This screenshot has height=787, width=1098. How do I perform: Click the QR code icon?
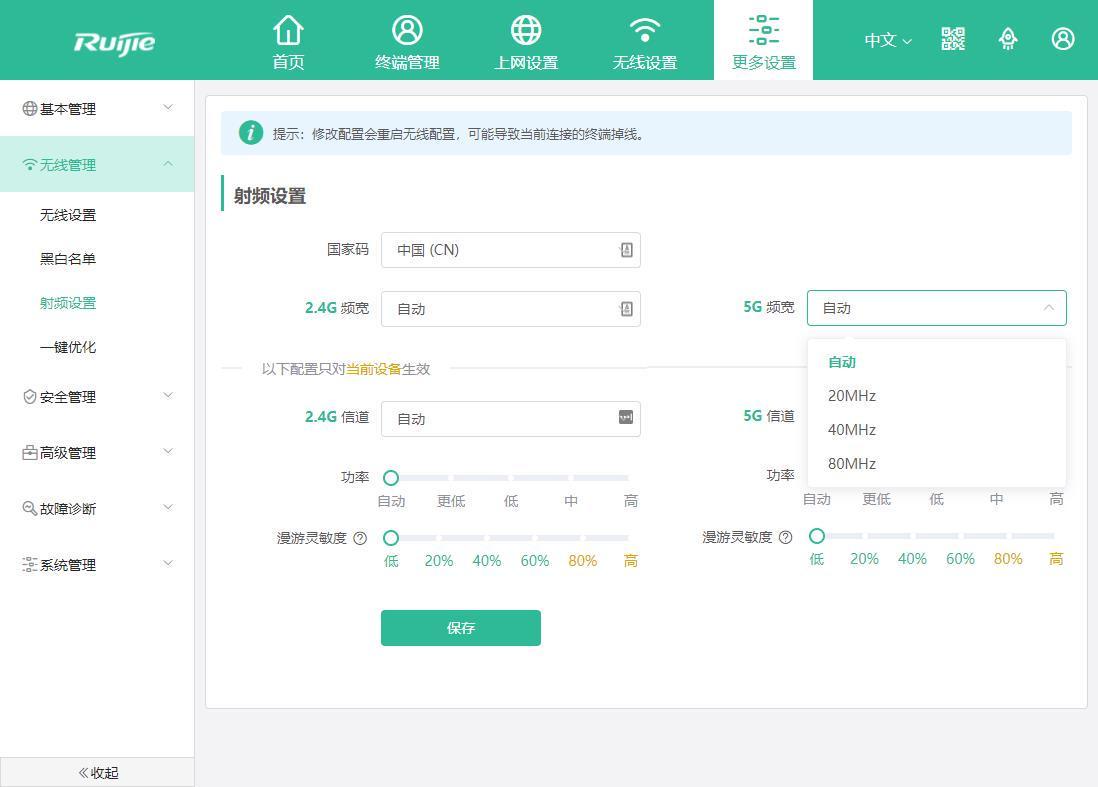pyautogui.click(x=952, y=39)
